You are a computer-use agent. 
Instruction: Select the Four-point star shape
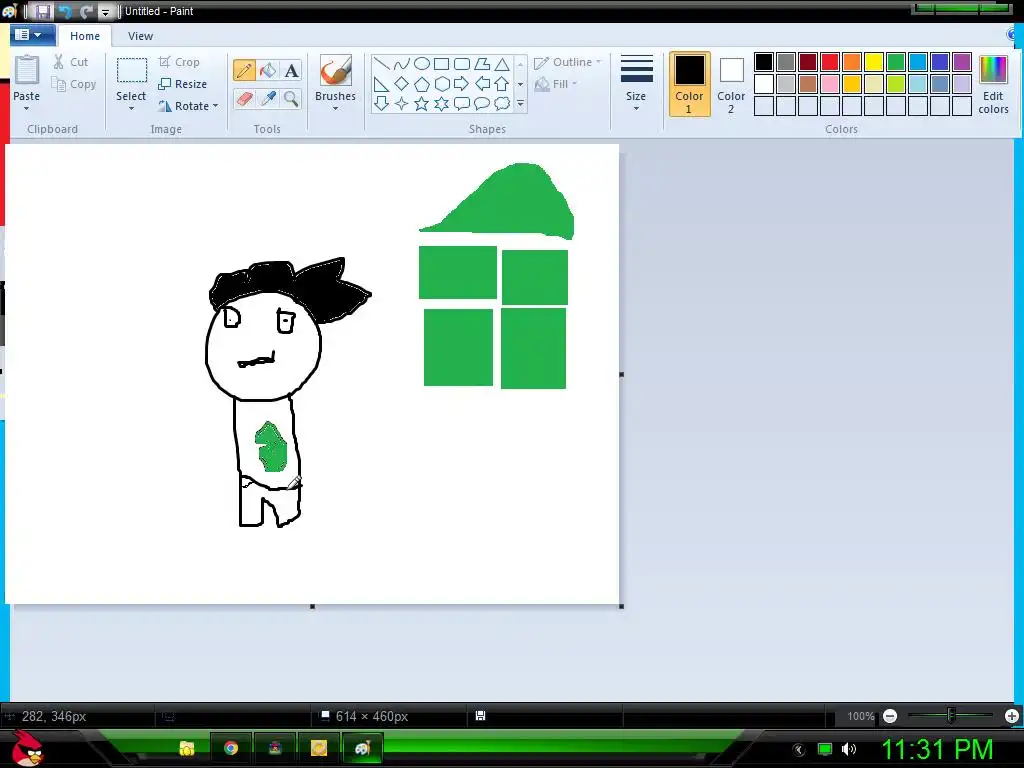click(x=402, y=103)
